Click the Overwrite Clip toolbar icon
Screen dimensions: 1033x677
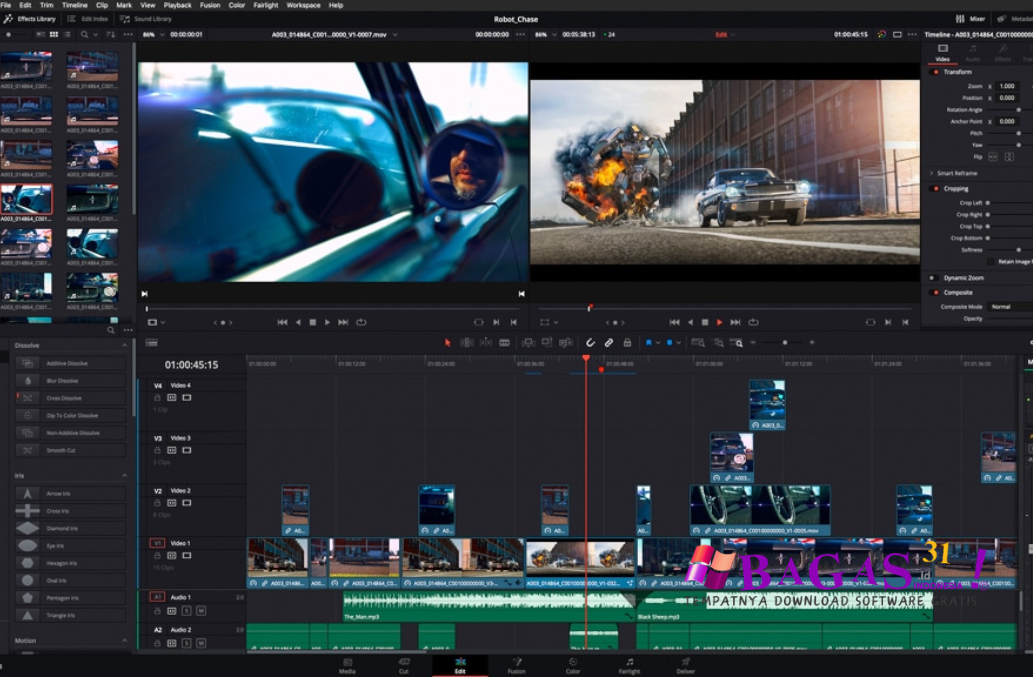coord(547,342)
